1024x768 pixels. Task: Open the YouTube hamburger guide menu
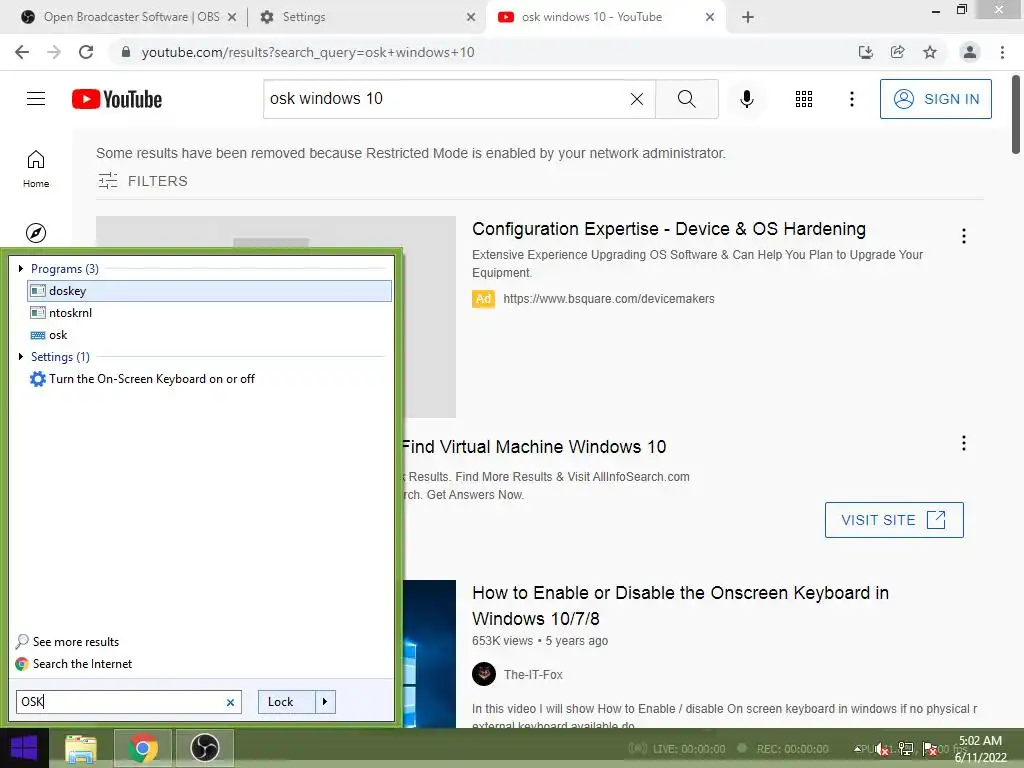pyautogui.click(x=36, y=99)
